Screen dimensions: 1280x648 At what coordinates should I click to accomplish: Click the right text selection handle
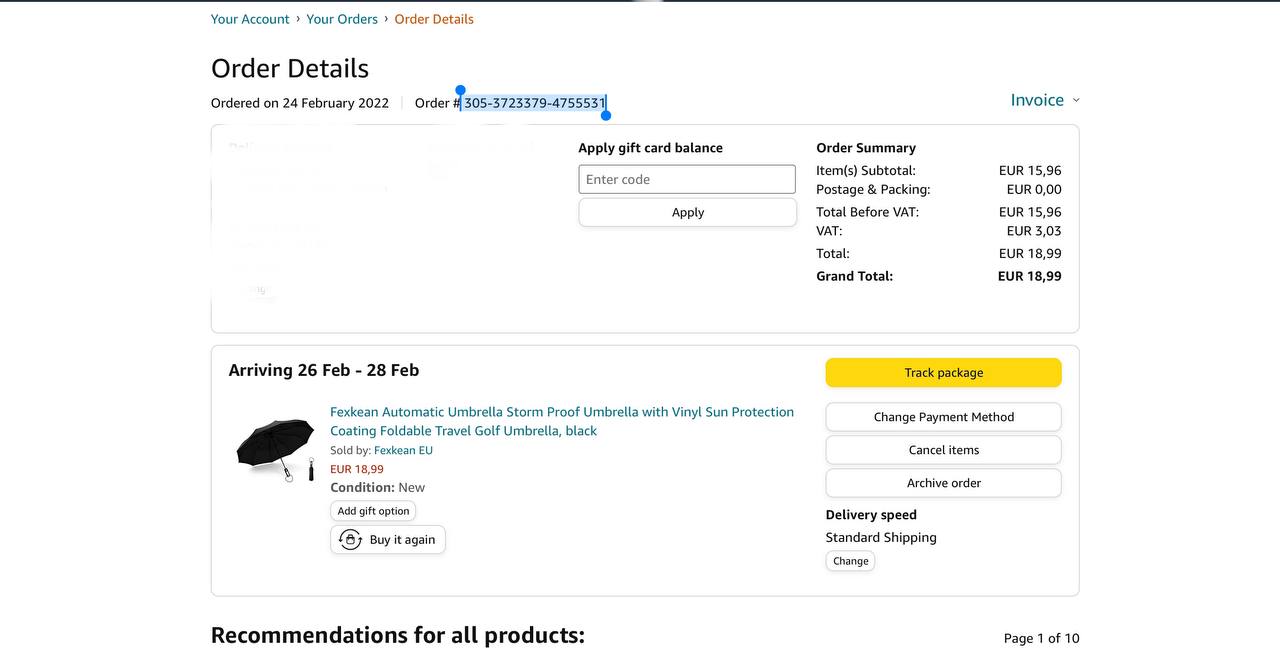(606, 115)
